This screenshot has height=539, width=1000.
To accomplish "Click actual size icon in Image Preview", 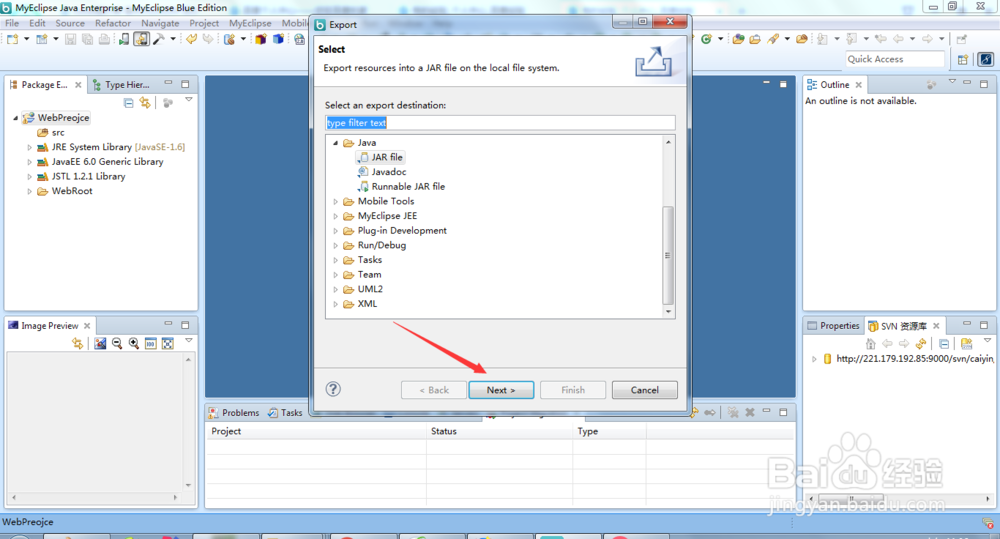I will click(151, 344).
